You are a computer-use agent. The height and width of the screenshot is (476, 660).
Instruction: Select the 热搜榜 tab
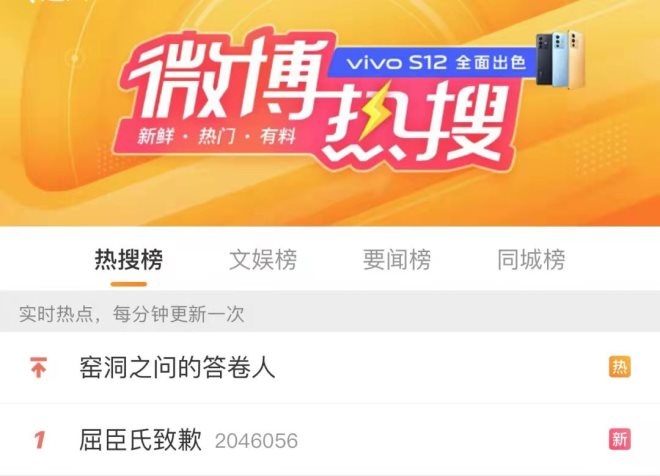point(129,259)
